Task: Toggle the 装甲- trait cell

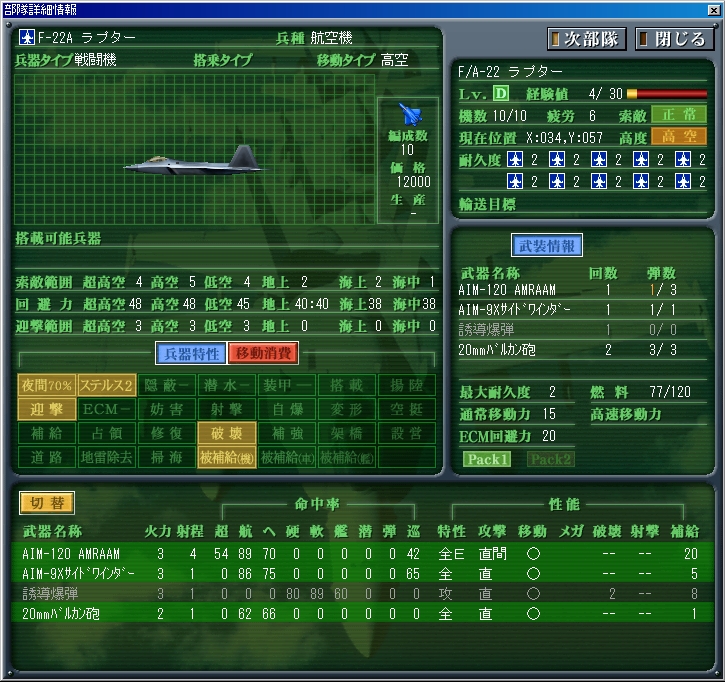Action: (x=287, y=386)
